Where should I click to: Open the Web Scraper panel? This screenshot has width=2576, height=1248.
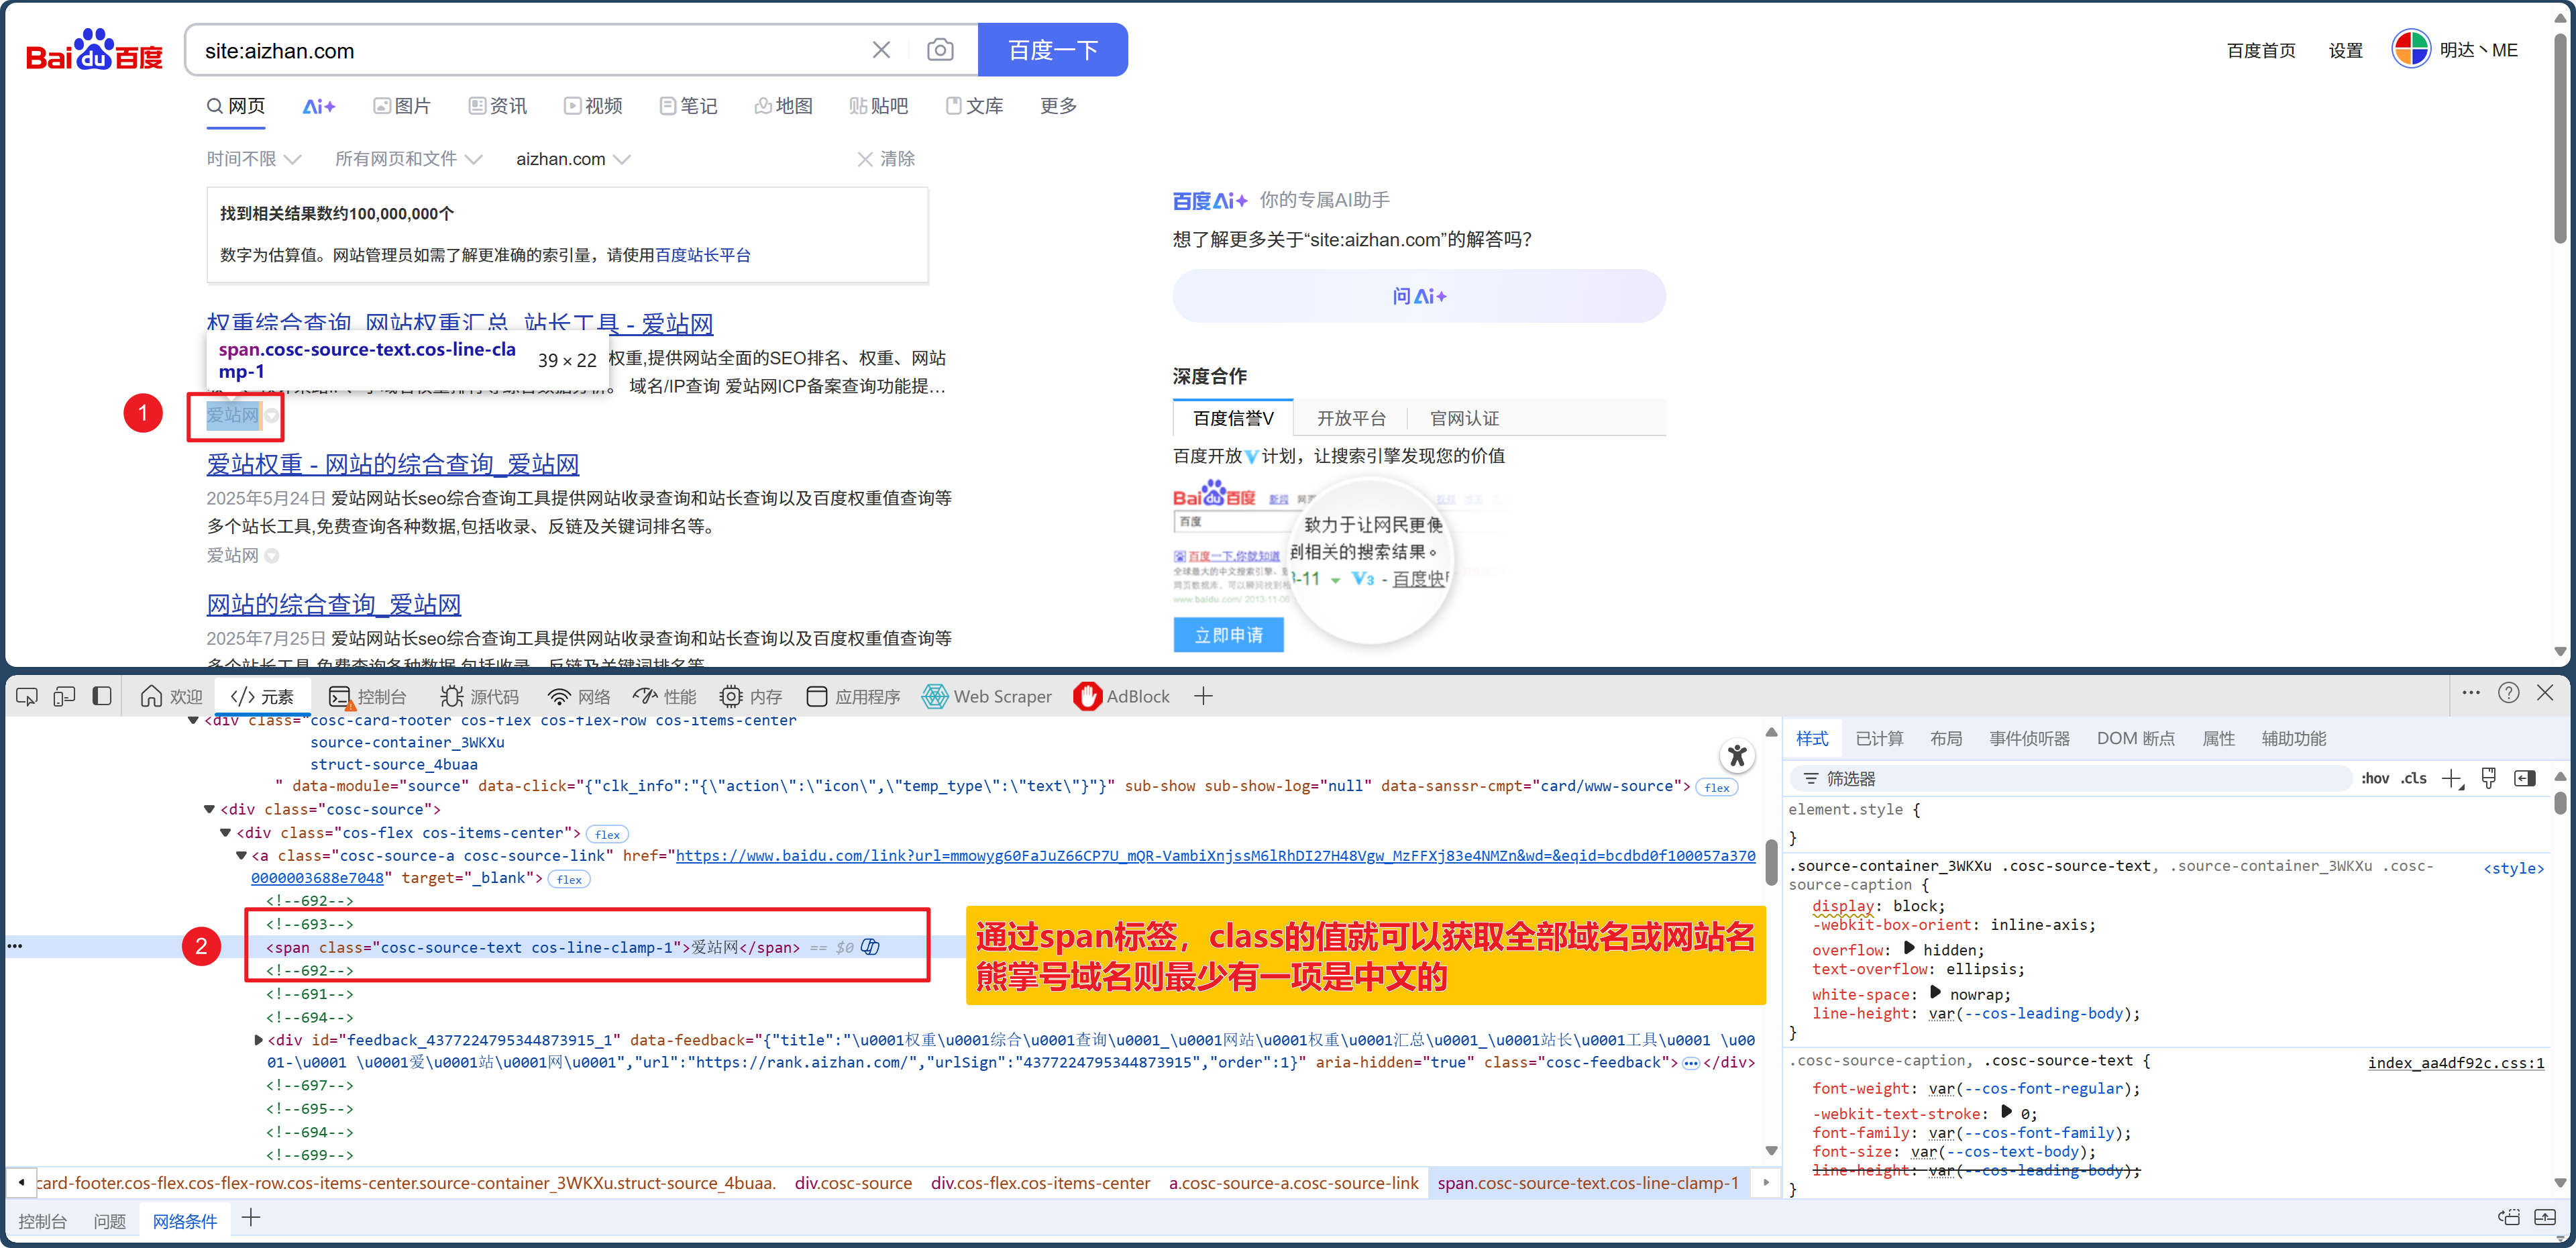(x=986, y=696)
